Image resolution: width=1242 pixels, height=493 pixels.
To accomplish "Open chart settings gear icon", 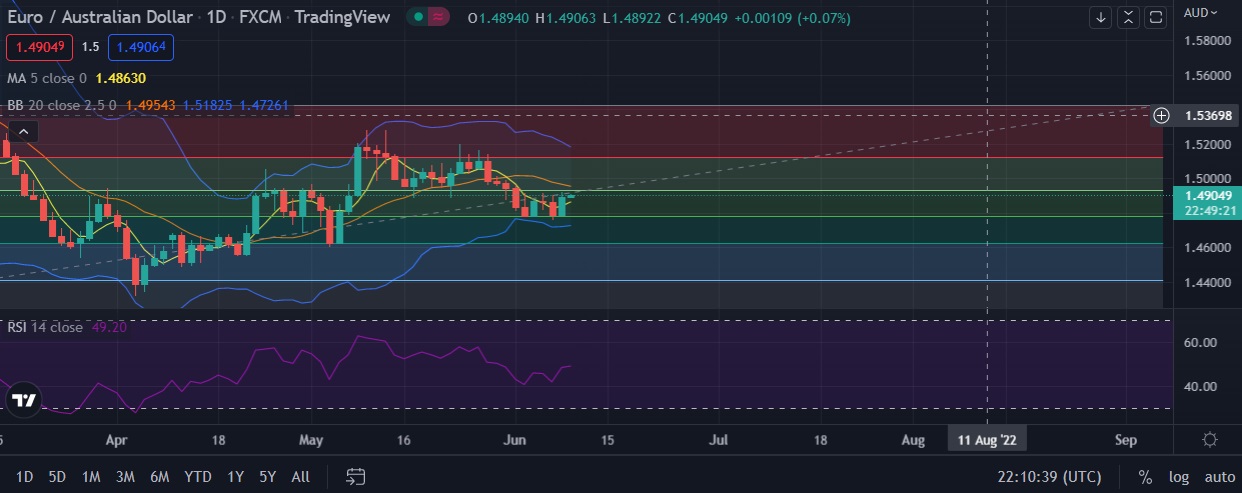I will [1210, 439].
